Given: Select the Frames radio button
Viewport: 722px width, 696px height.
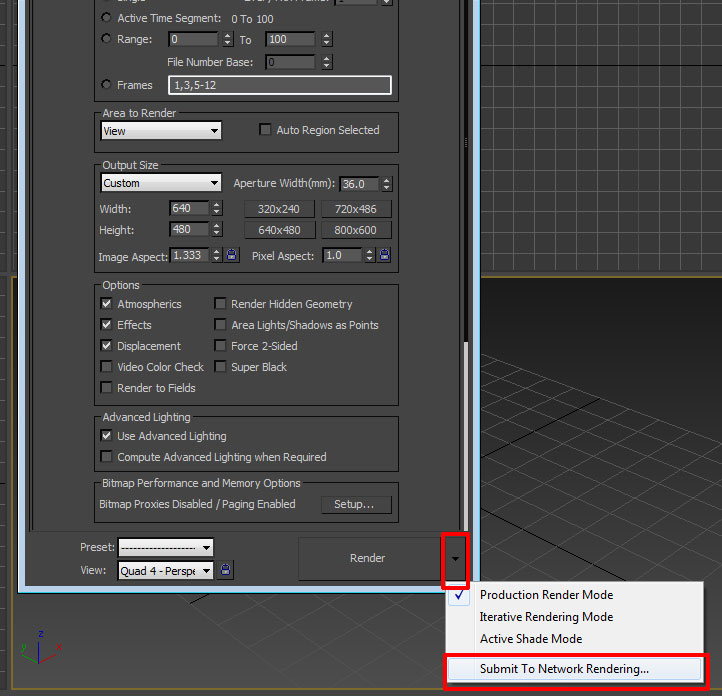Looking at the screenshot, I should (x=106, y=84).
